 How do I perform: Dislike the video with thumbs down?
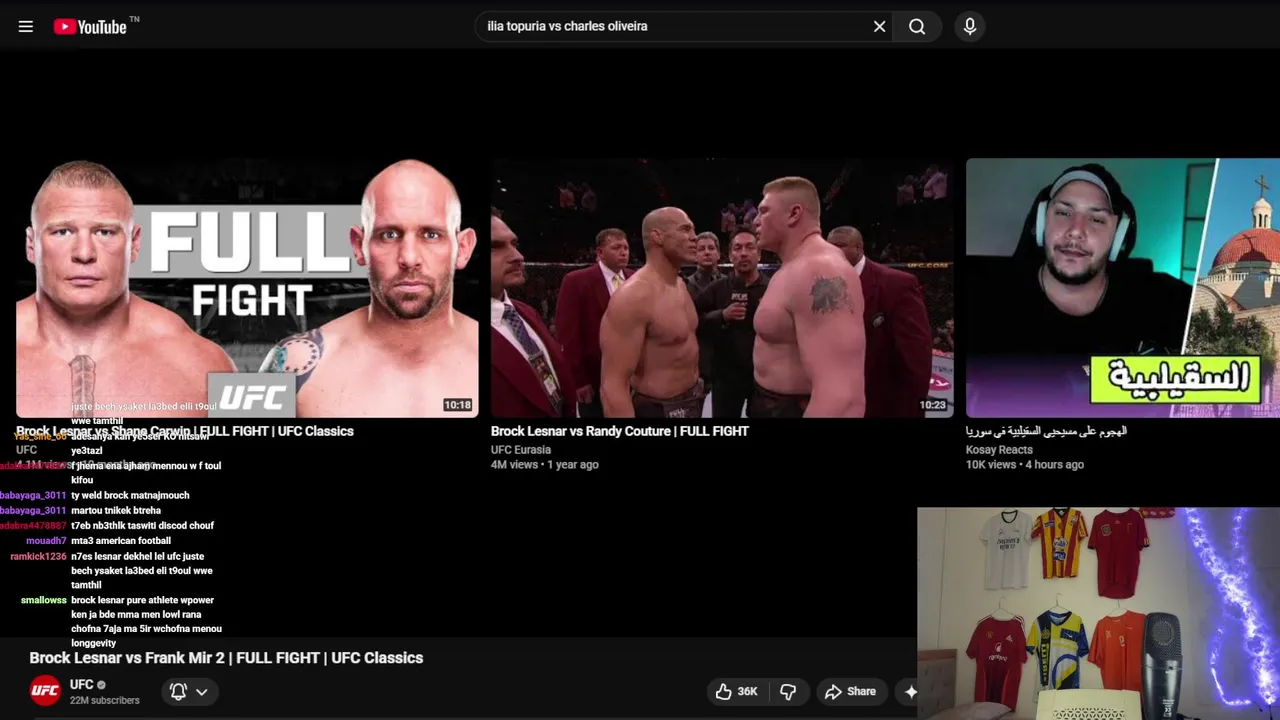[x=788, y=691]
